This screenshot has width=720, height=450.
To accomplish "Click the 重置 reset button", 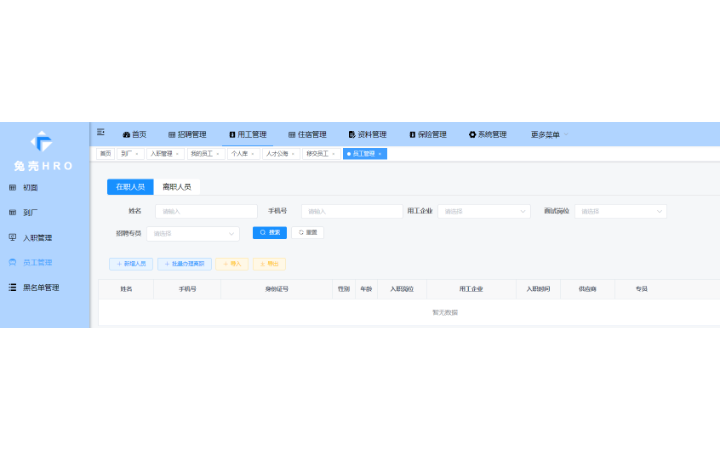I will [x=308, y=233].
